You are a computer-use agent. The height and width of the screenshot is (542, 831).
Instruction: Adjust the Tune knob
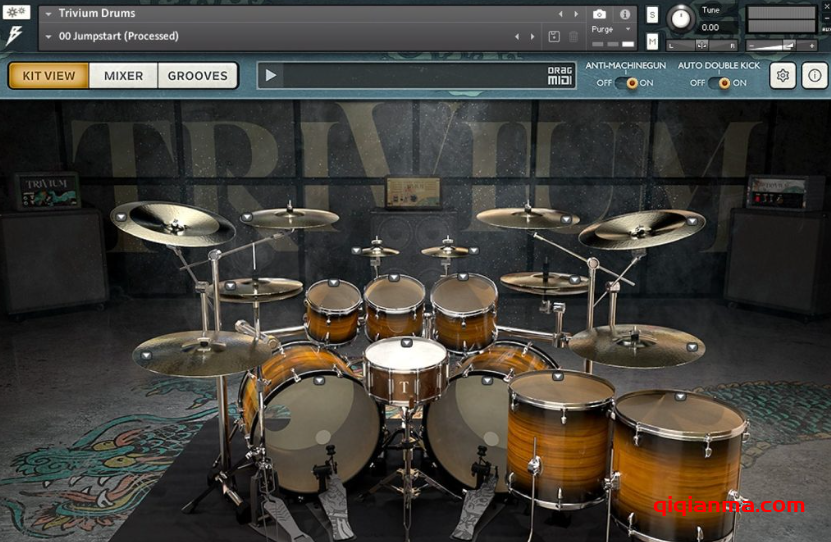pos(680,19)
